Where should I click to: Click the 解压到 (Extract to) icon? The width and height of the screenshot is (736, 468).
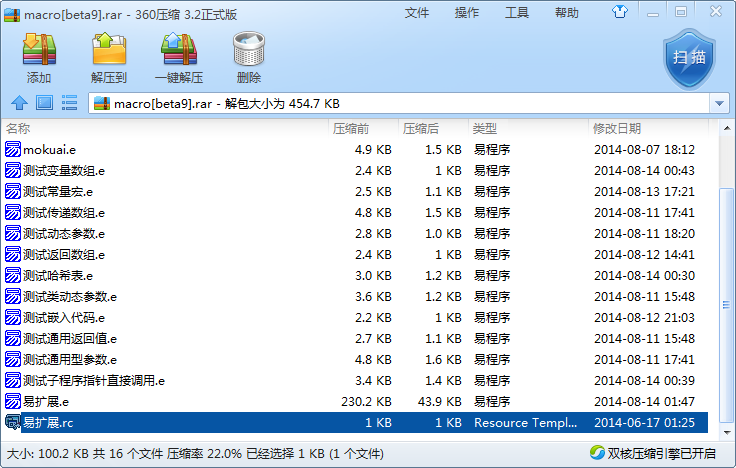[x=109, y=49]
